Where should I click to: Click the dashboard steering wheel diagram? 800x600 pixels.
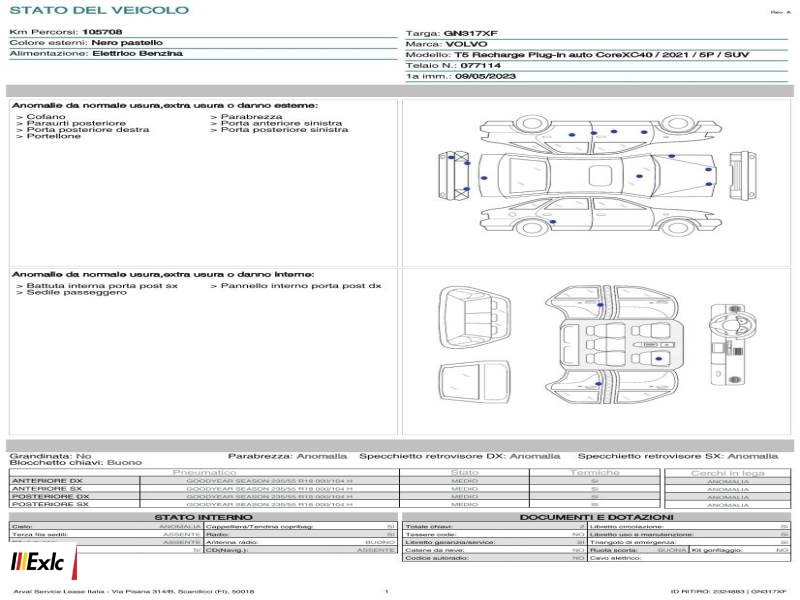tap(733, 344)
